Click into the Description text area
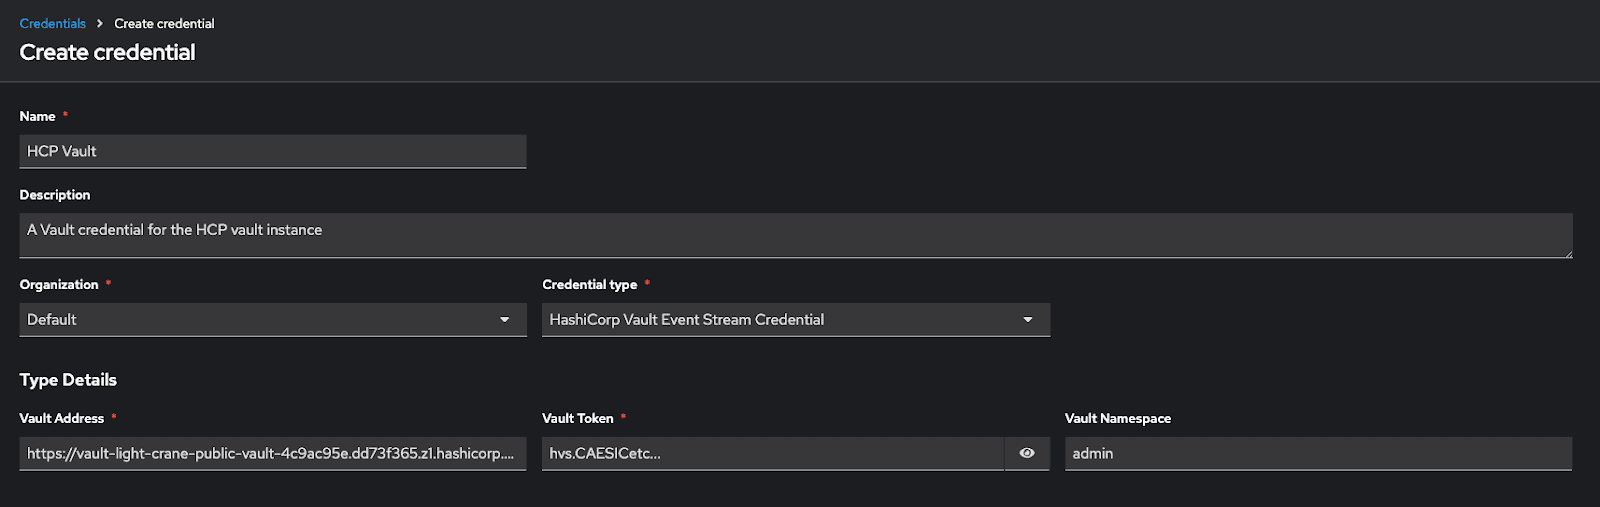This screenshot has height=507, width=1600. coord(795,235)
